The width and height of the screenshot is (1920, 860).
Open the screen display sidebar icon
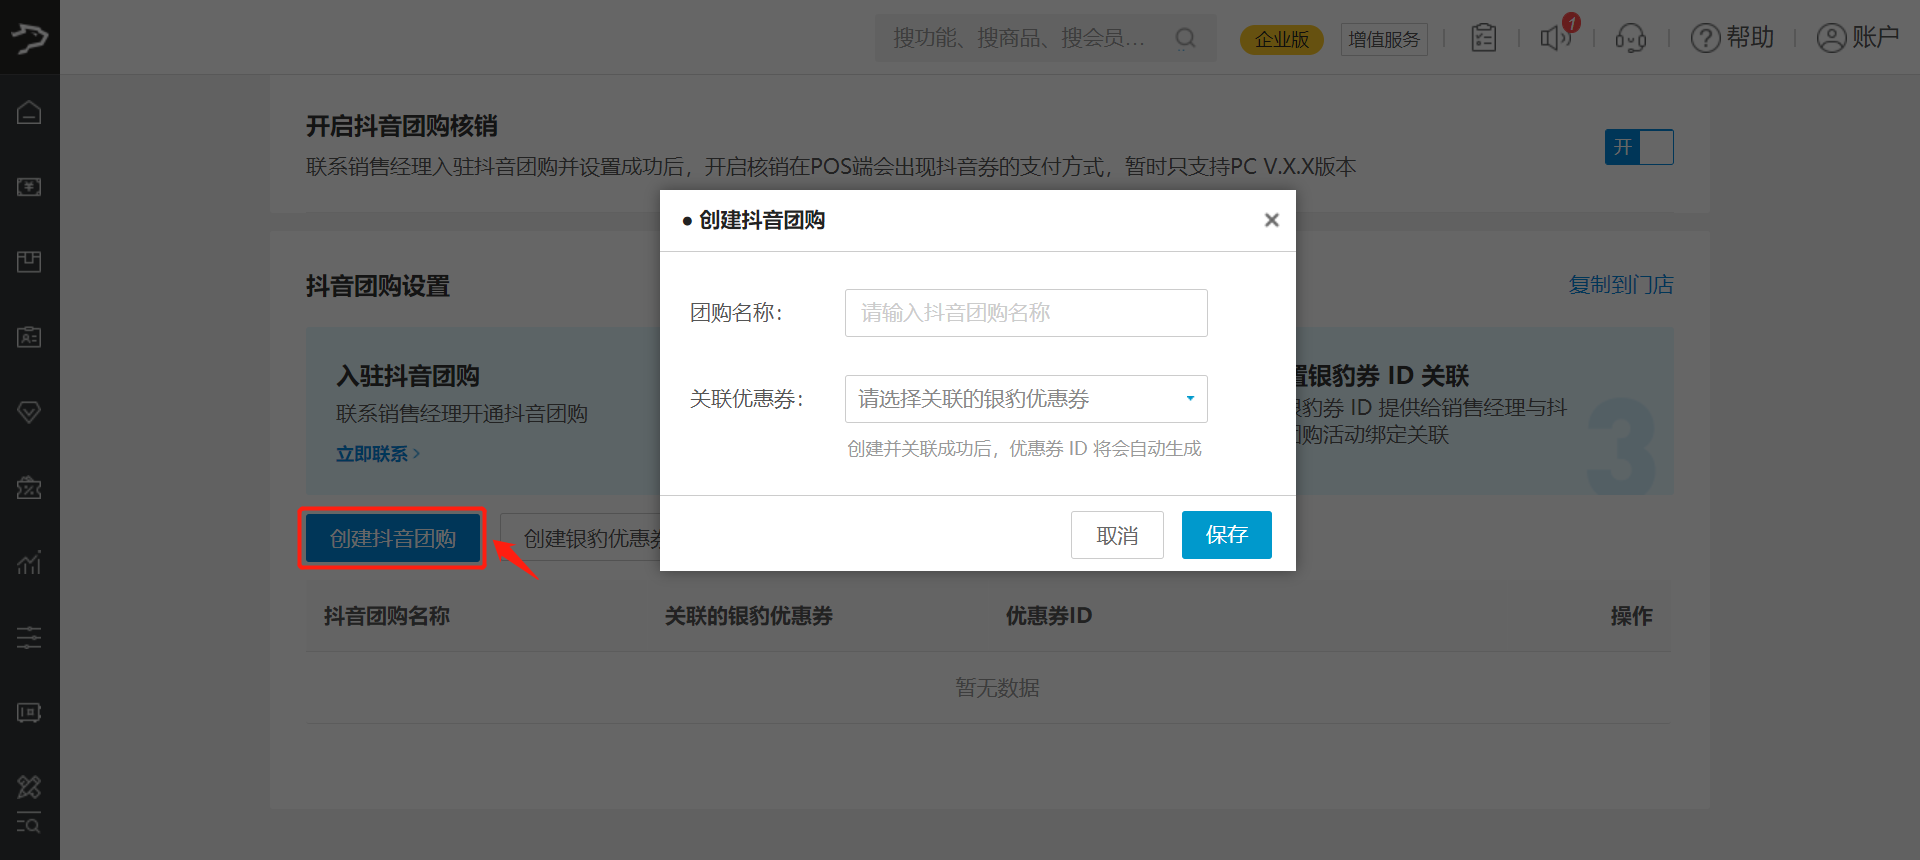pos(29,712)
